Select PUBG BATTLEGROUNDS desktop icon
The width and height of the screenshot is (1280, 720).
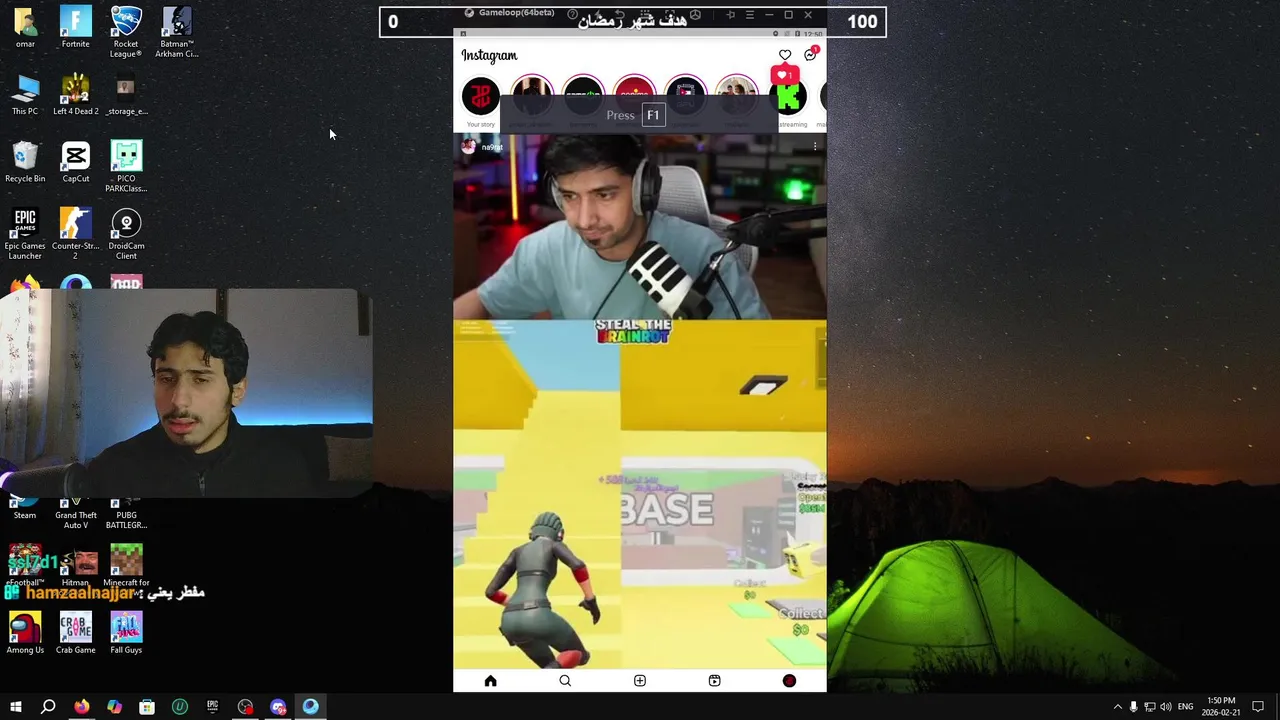coord(126,514)
